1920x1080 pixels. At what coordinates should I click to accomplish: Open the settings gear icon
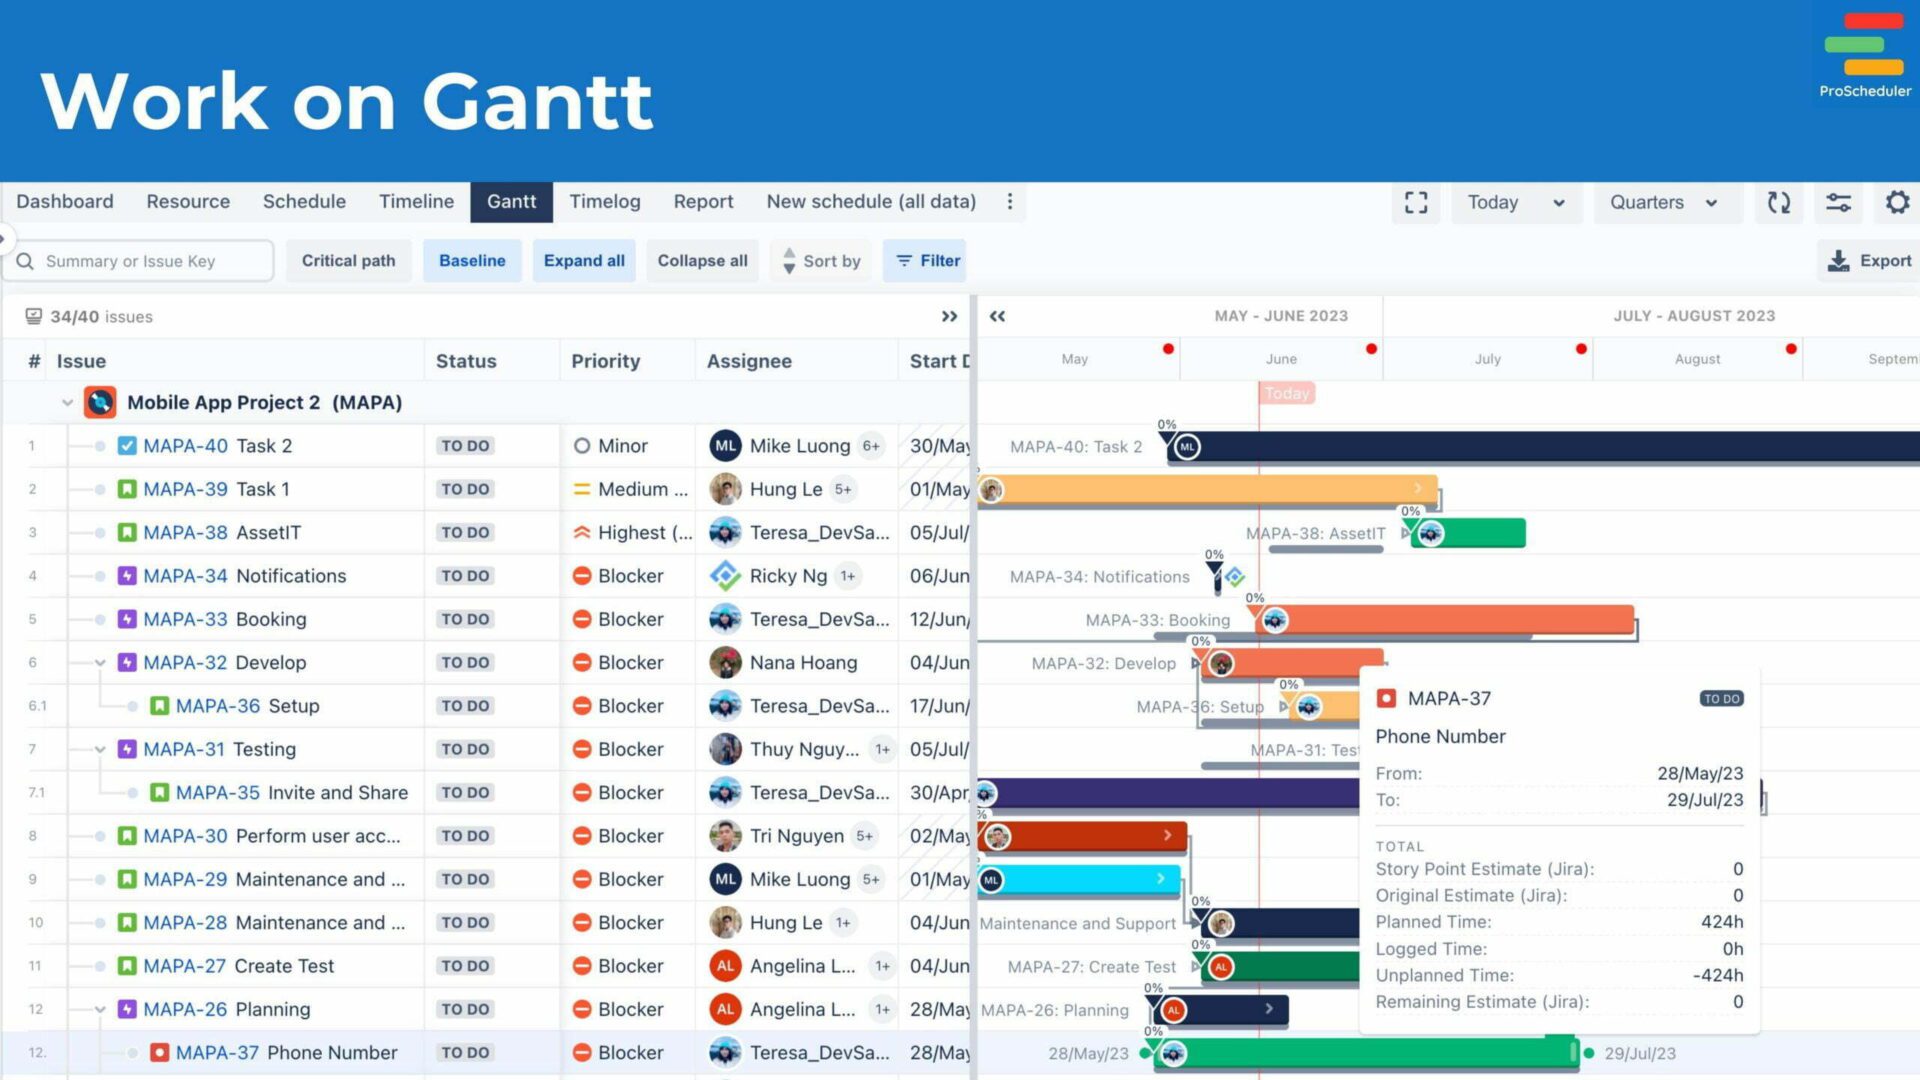point(1897,202)
